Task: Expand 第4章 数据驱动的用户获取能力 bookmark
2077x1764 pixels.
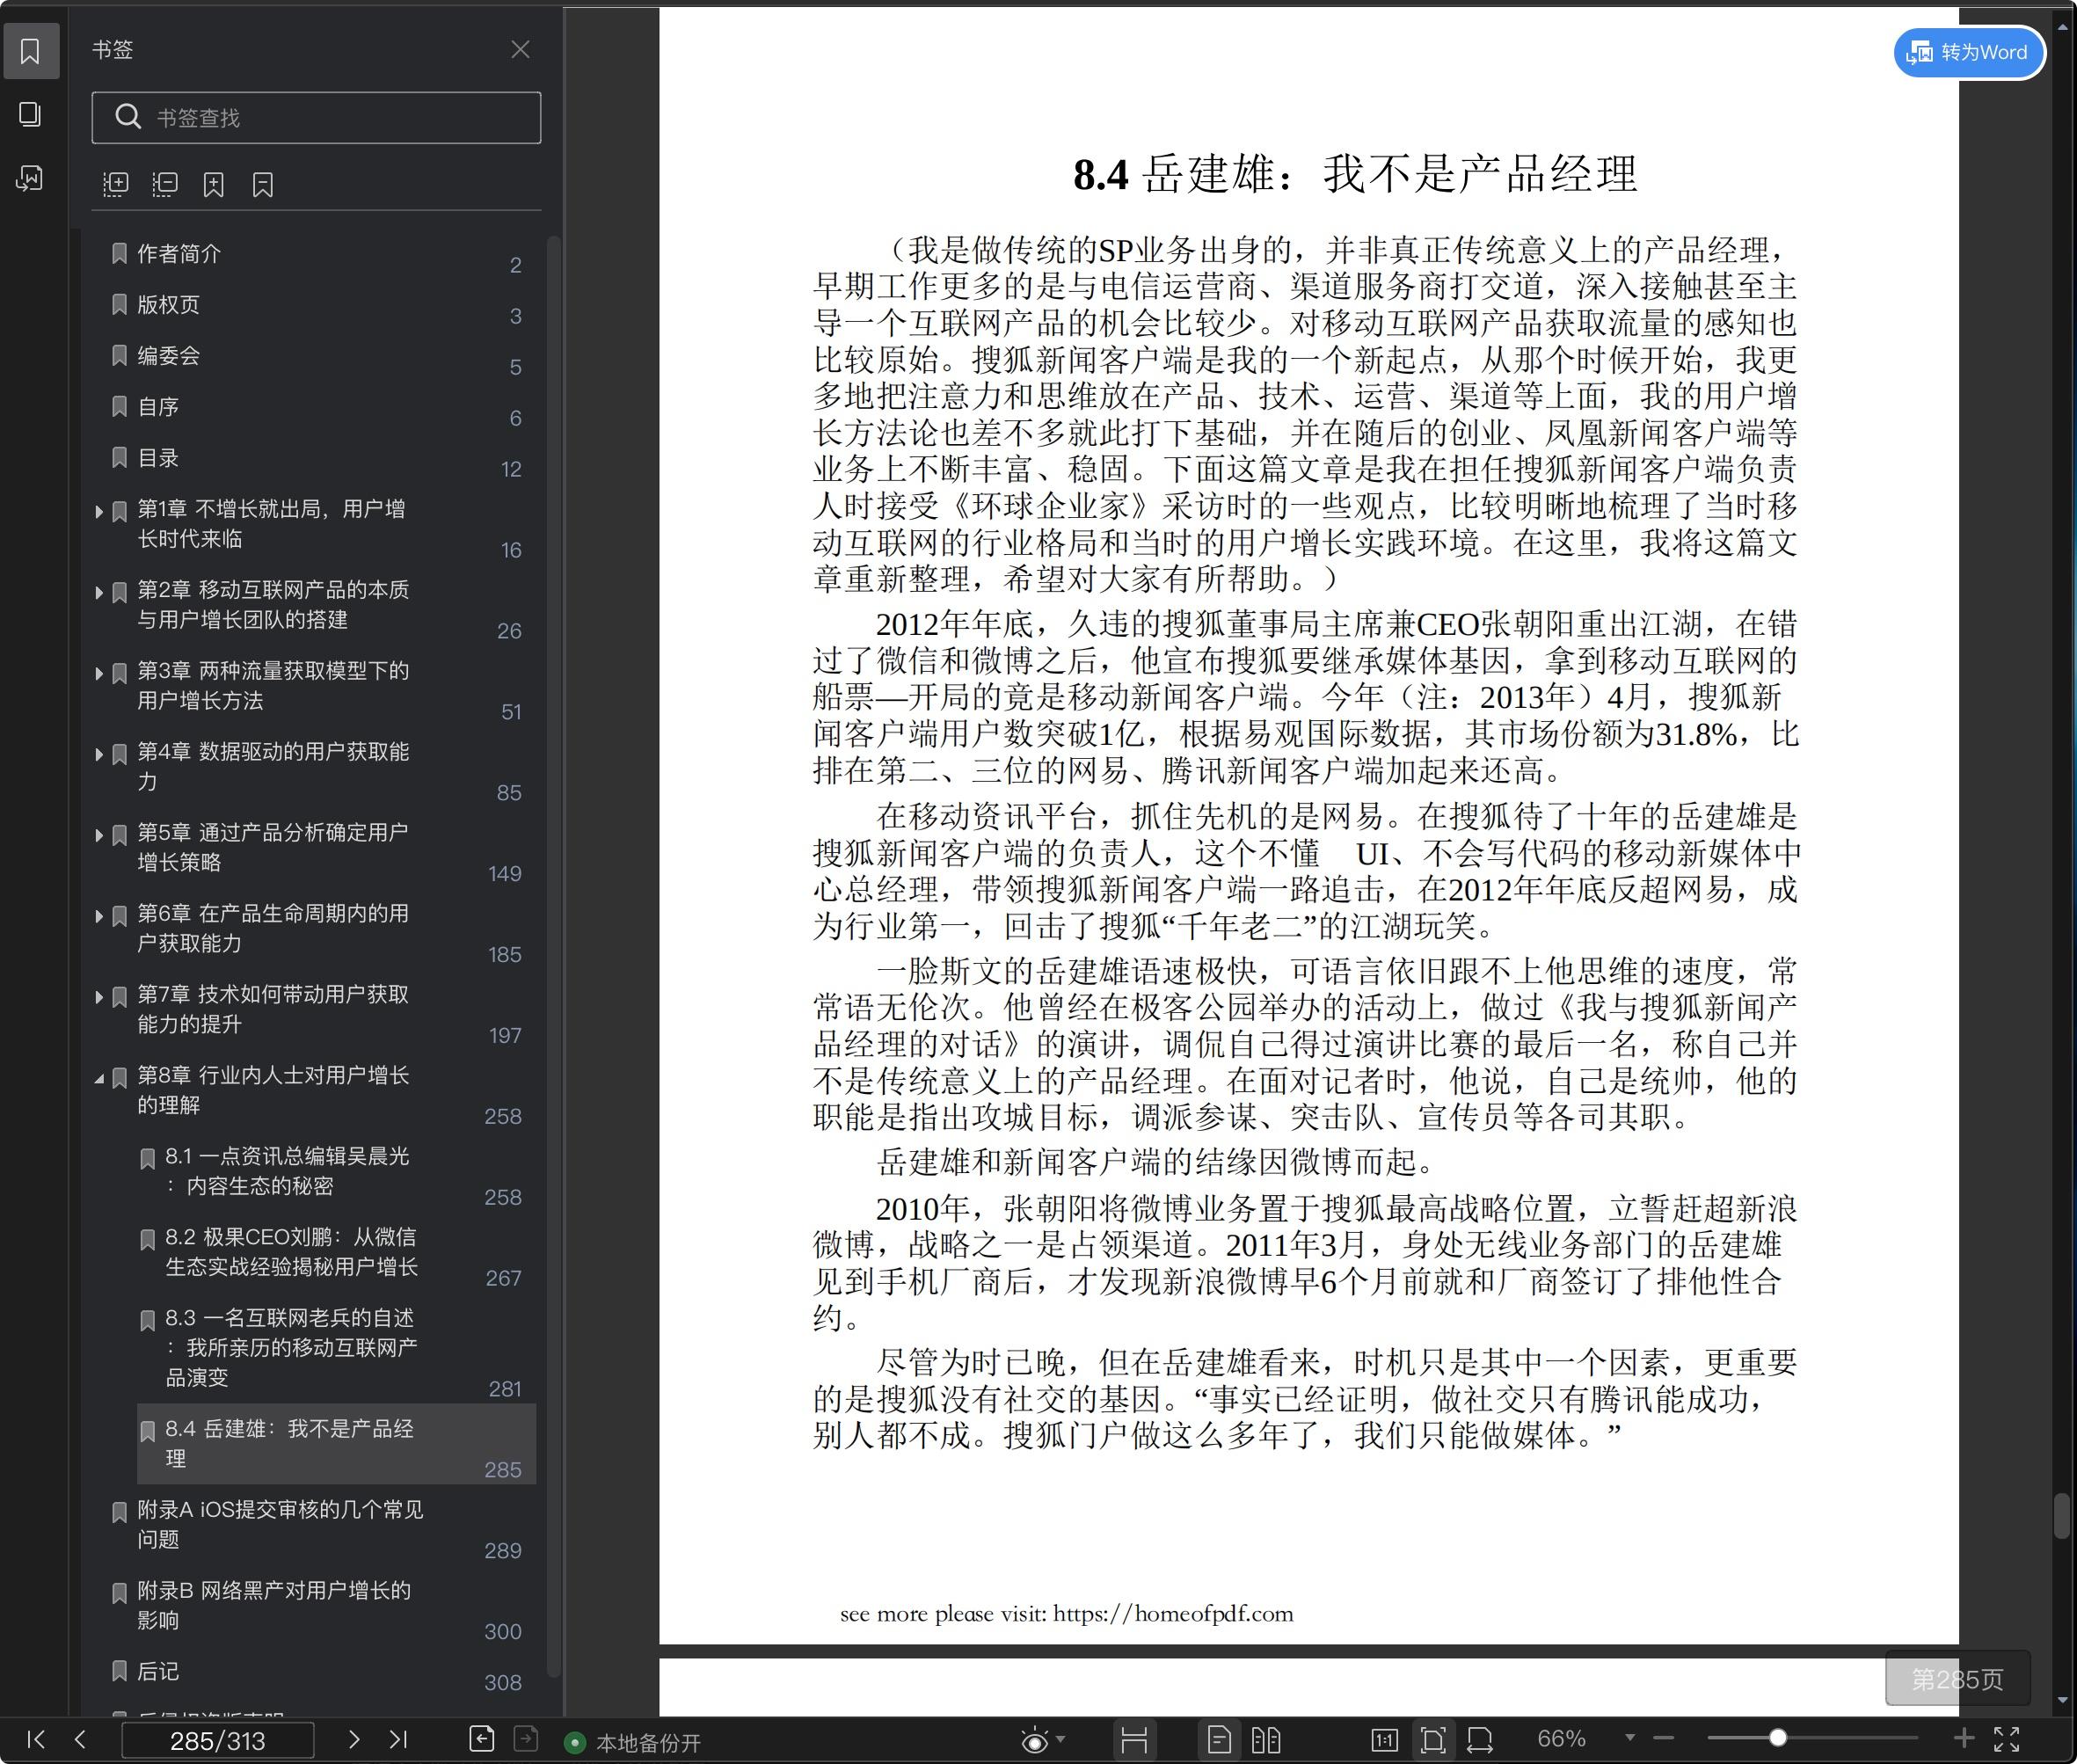Action: tap(99, 754)
